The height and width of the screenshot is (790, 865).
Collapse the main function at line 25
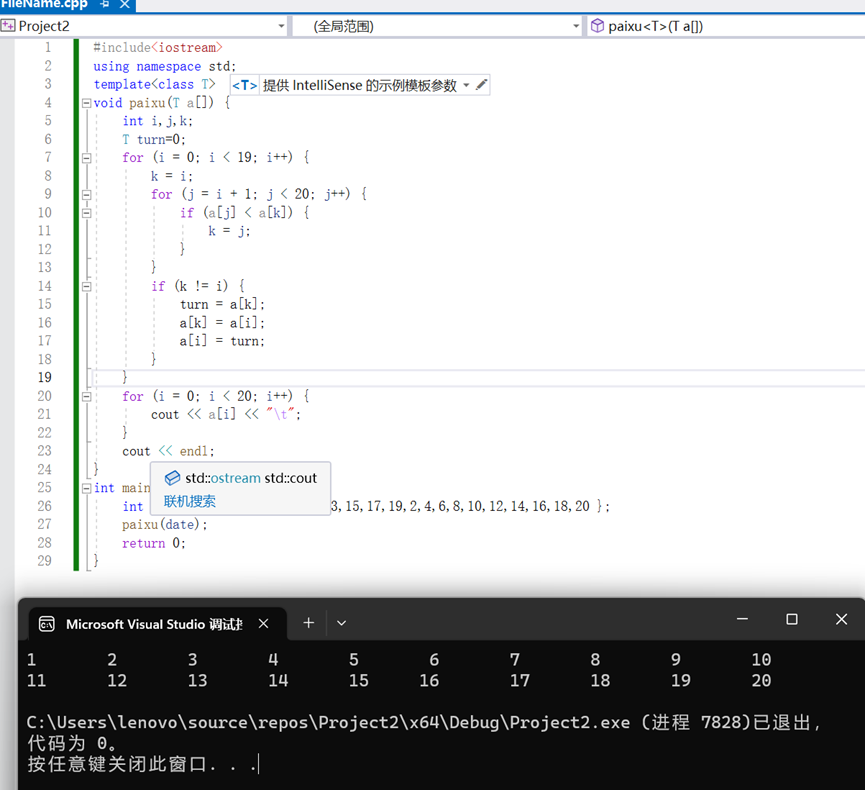coord(86,488)
